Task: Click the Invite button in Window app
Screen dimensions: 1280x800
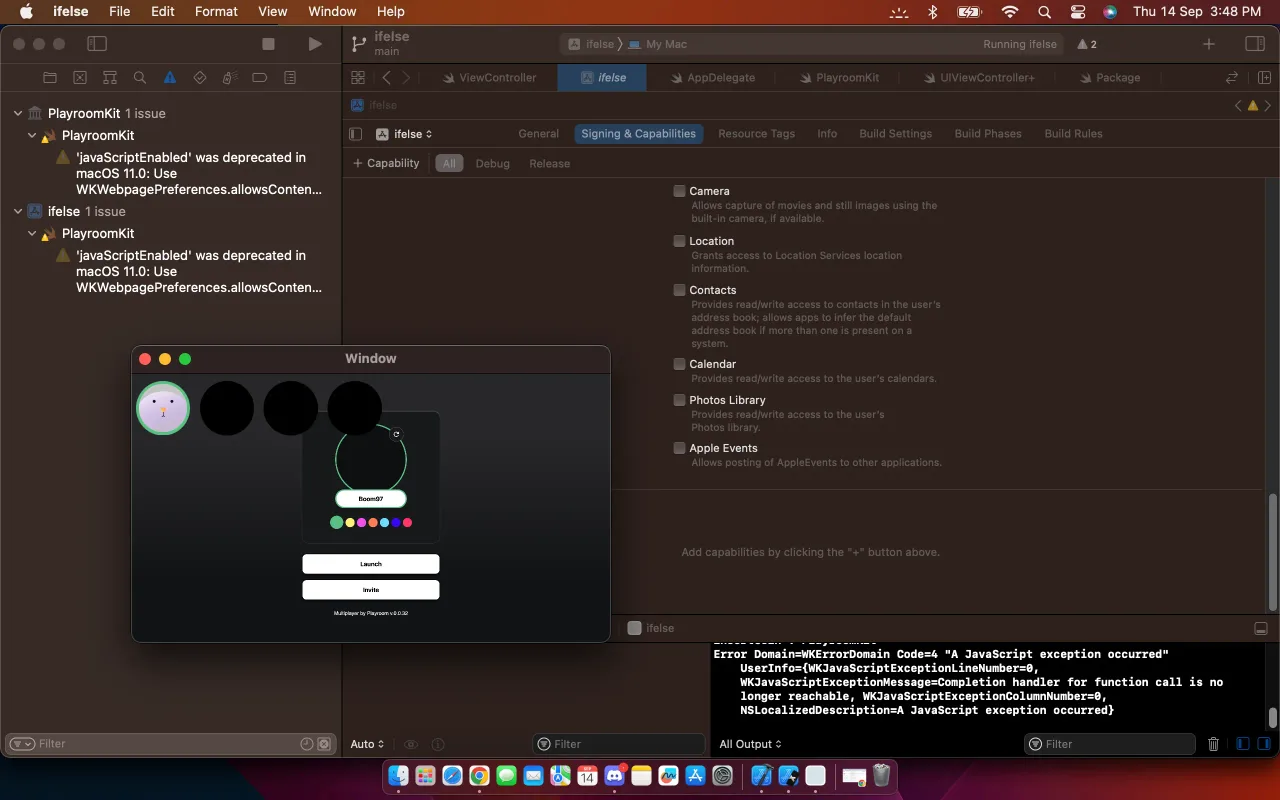Action: pyautogui.click(x=371, y=590)
